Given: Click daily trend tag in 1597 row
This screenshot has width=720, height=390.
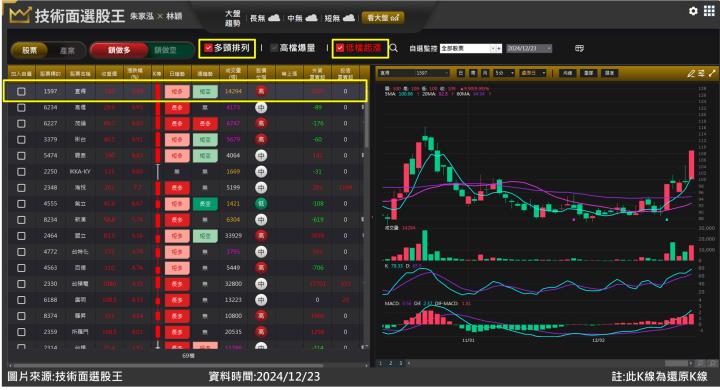Looking at the screenshot, I should click(x=177, y=91).
